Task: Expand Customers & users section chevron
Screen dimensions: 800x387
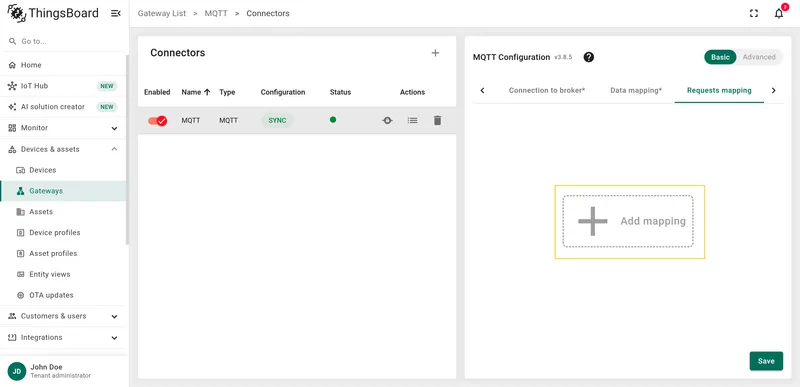Action: coord(114,317)
